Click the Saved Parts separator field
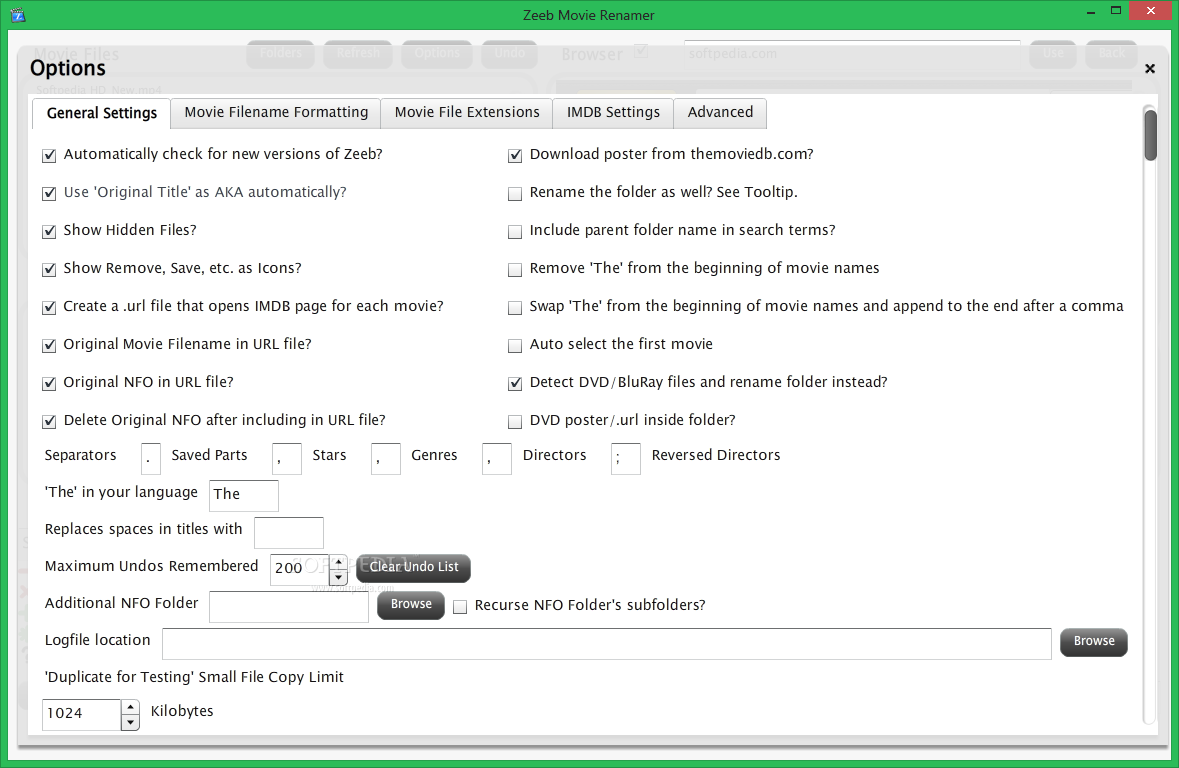The width and height of the screenshot is (1179, 768). [x=150, y=459]
